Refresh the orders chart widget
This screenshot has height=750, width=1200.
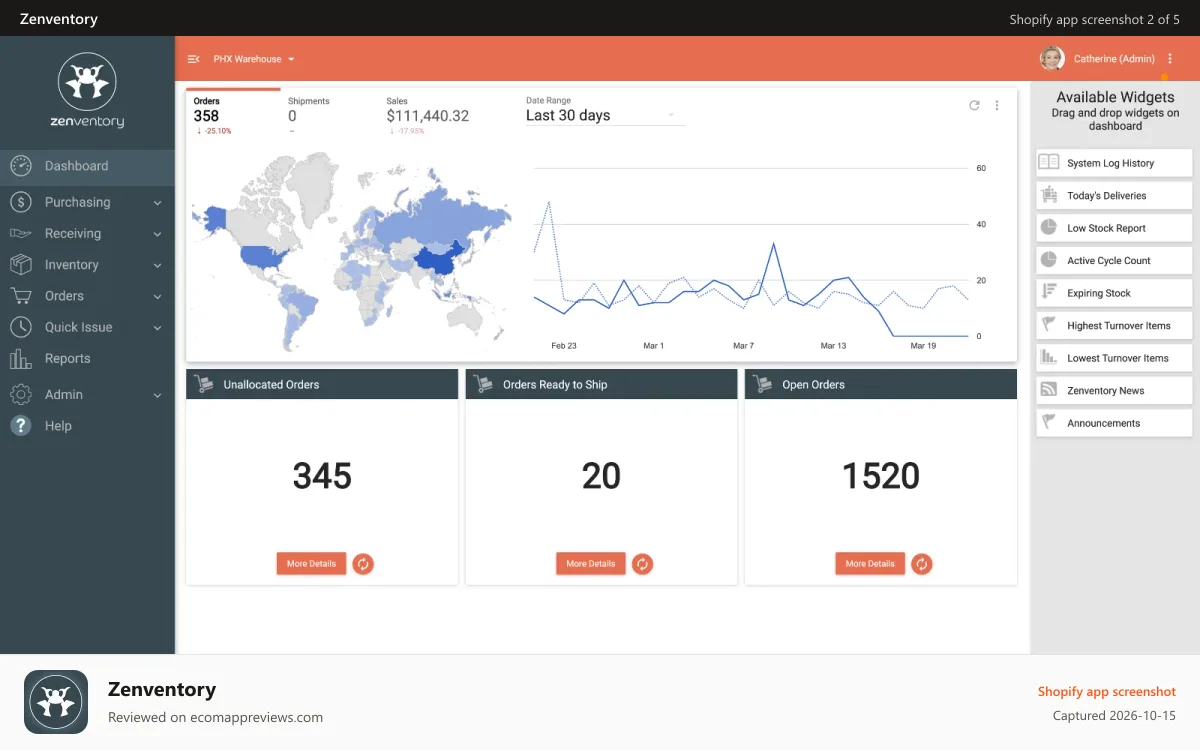(x=974, y=105)
